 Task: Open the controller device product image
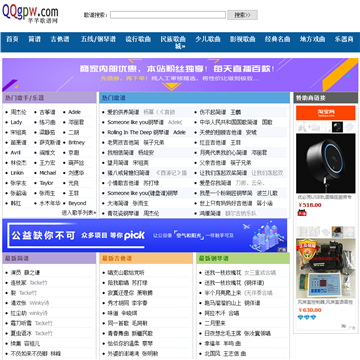pos(326,268)
